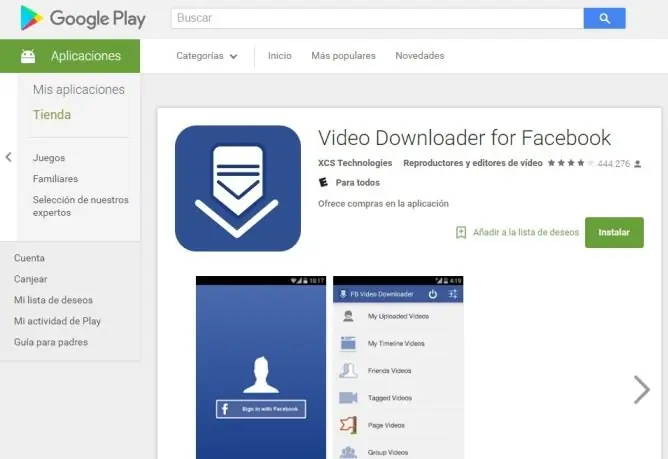Open the Aplicaciones section header
668x459 pixels.
70,56
